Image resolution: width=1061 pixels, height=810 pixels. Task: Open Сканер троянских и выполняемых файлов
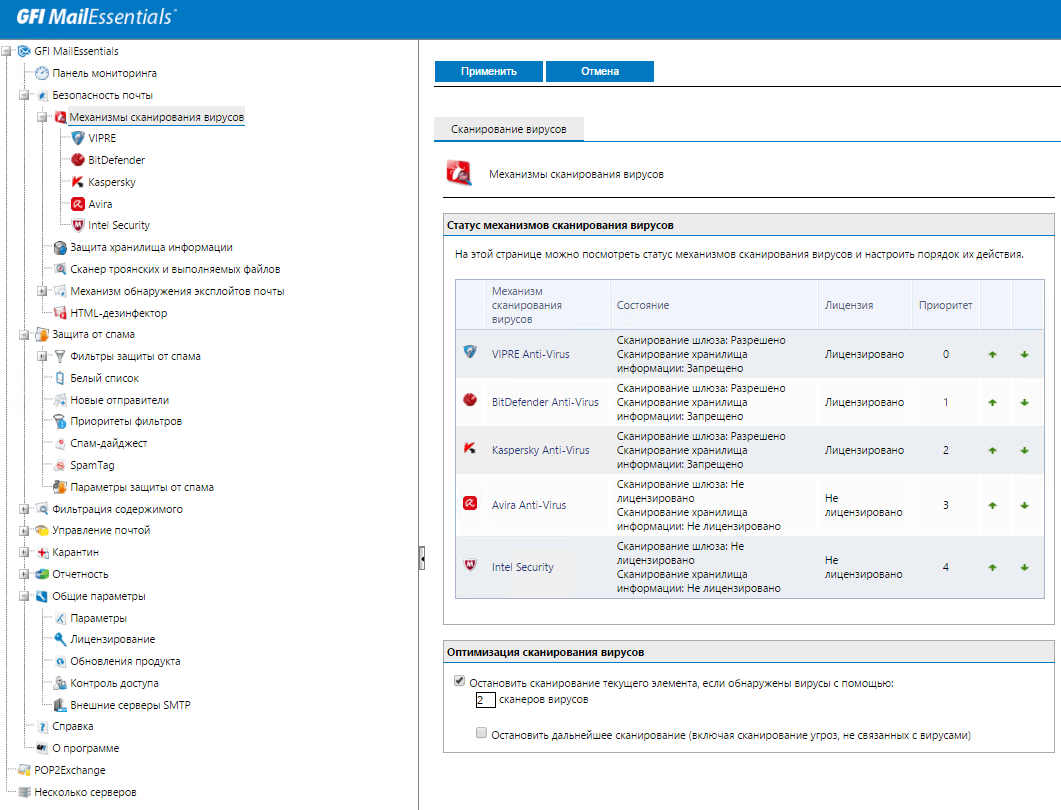click(175, 269)
